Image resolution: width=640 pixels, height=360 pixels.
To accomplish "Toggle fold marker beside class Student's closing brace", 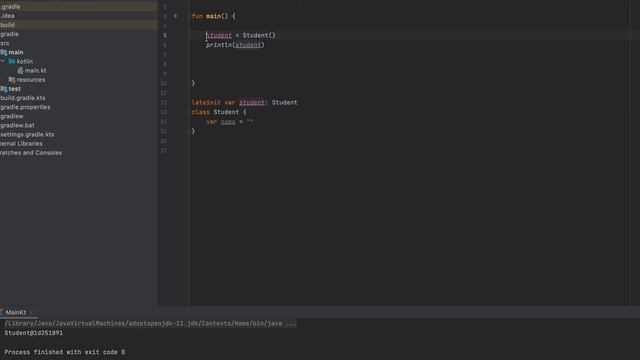I will tap(189, 131).
